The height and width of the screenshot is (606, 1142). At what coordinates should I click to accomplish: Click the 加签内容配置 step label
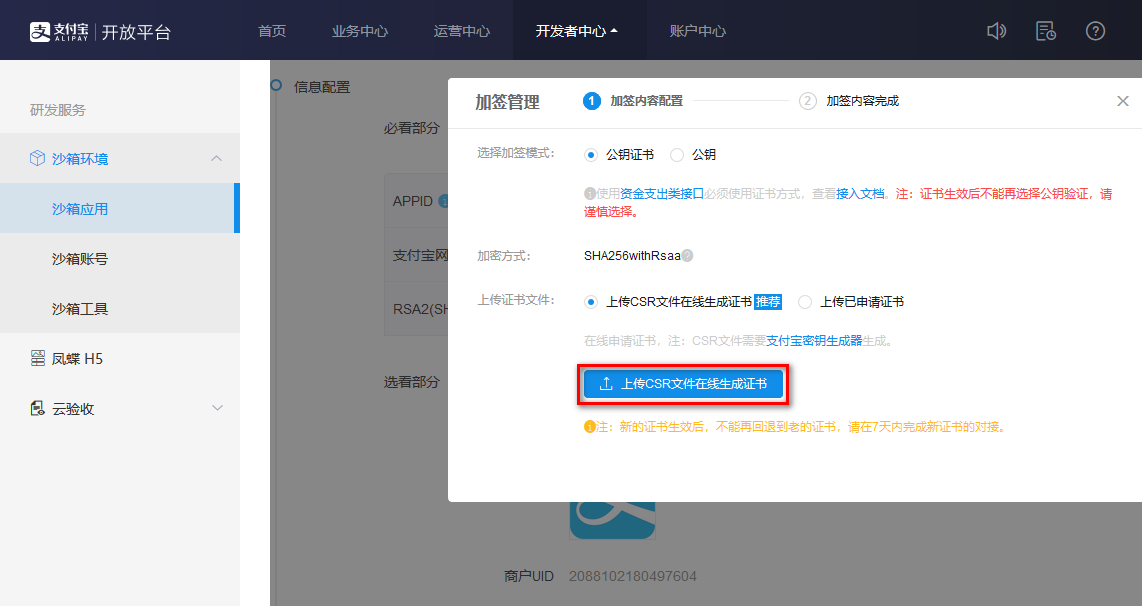(647, 101)
